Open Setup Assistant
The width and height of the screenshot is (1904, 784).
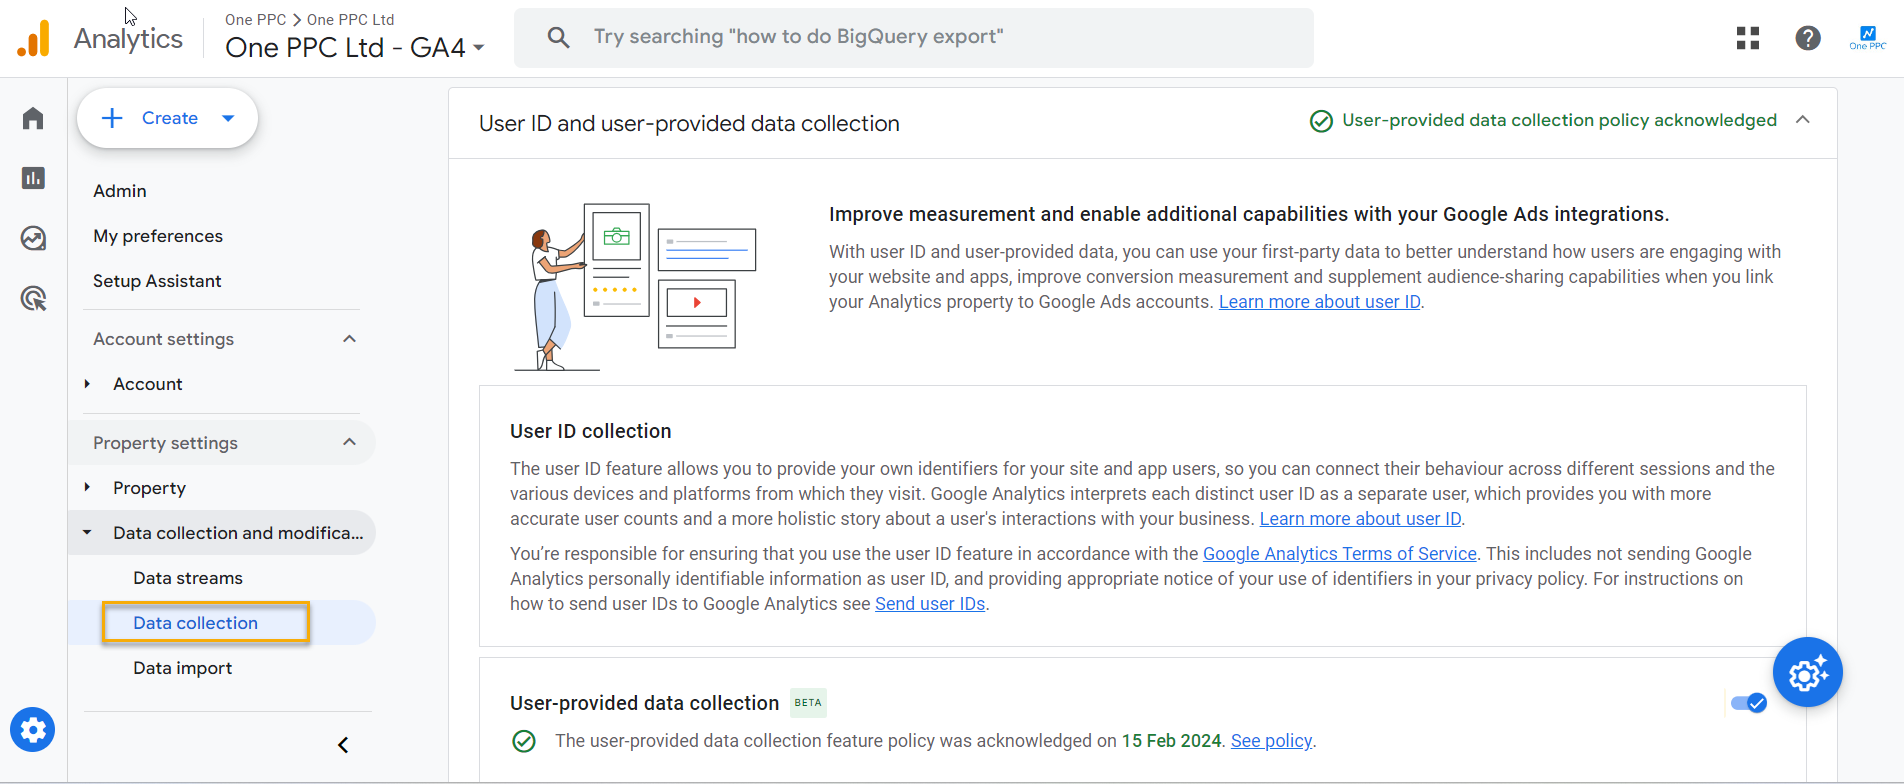[x=157, y=281]
